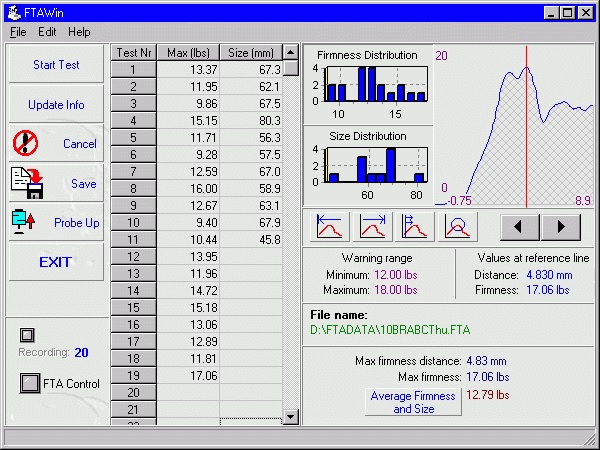Click the Start Test button
The image size is (600, 450).
click(x=56, y=65)
